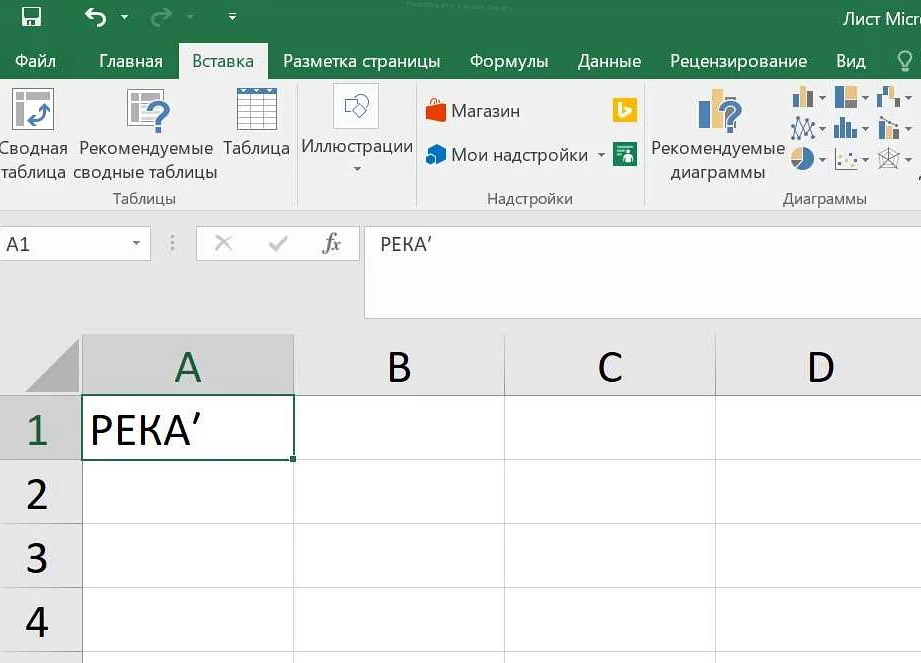Click the Save icon in quick access toolbar
Screen dimensions: 921x663
tap(31, 17)
